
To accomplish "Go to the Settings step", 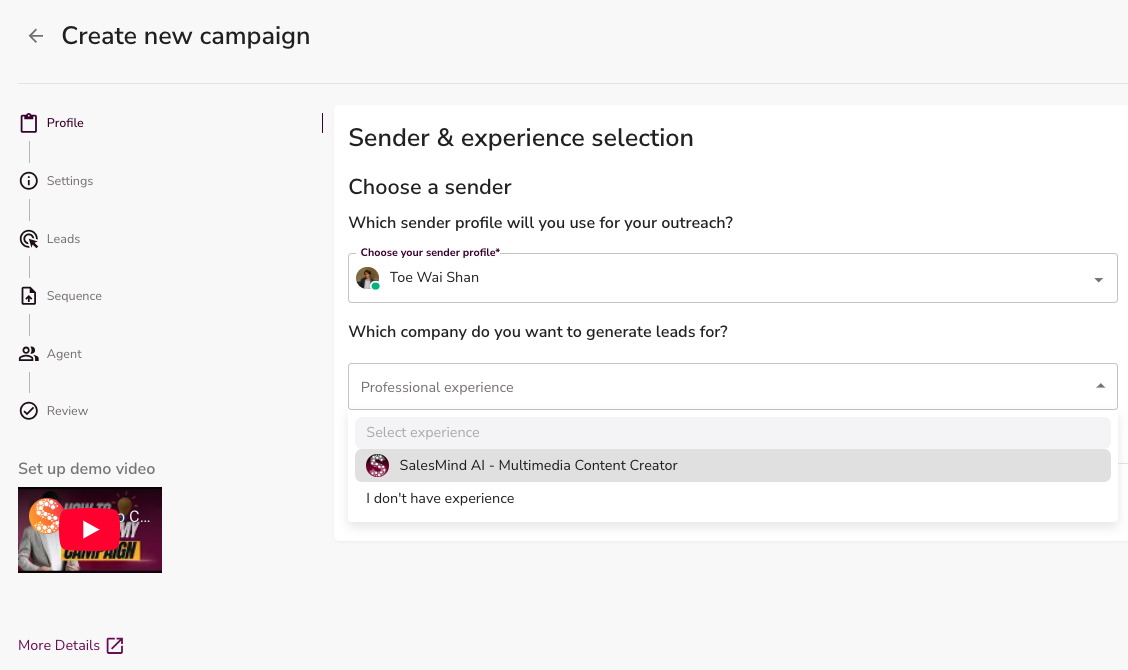I will tap(70, 181).
